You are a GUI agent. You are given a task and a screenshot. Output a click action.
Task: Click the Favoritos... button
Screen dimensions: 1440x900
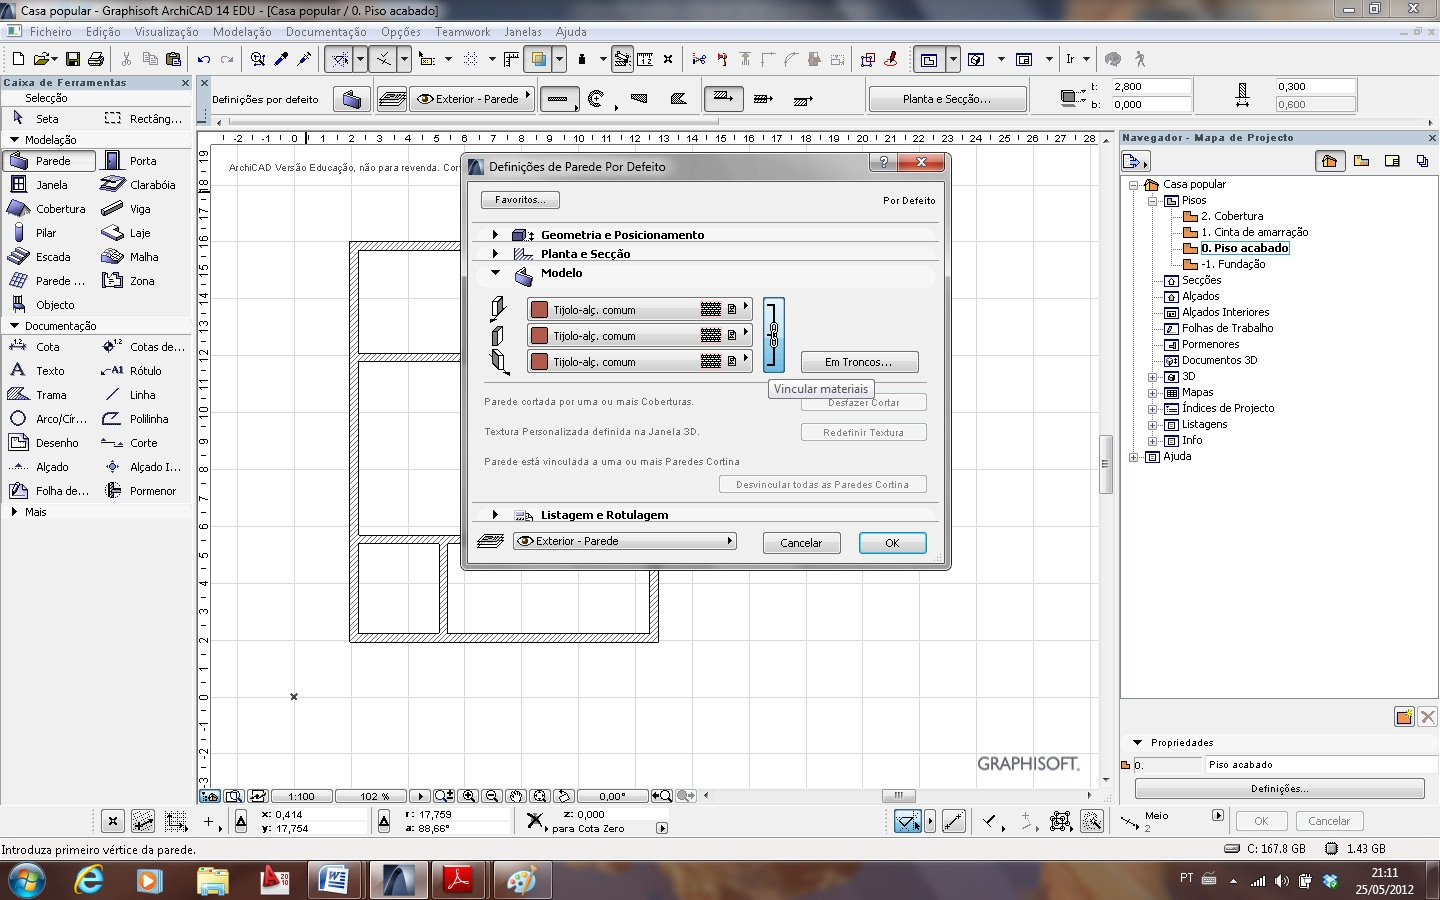520,200
